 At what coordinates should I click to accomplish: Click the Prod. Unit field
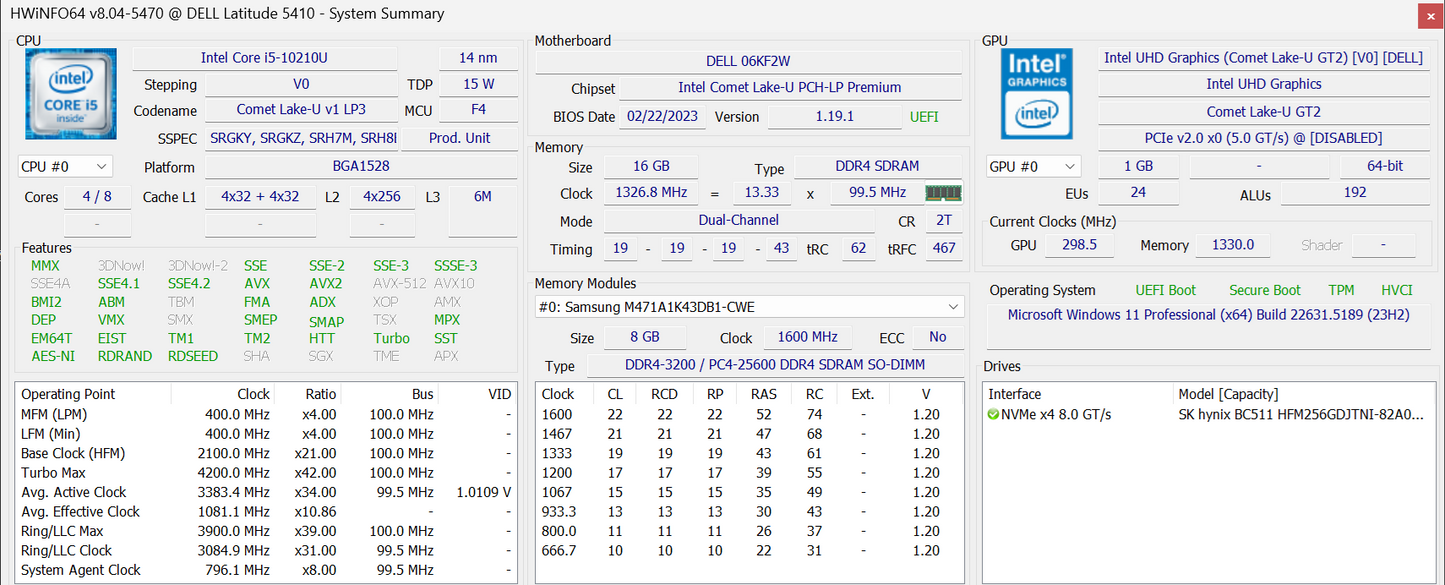click(x=459, y=138)
